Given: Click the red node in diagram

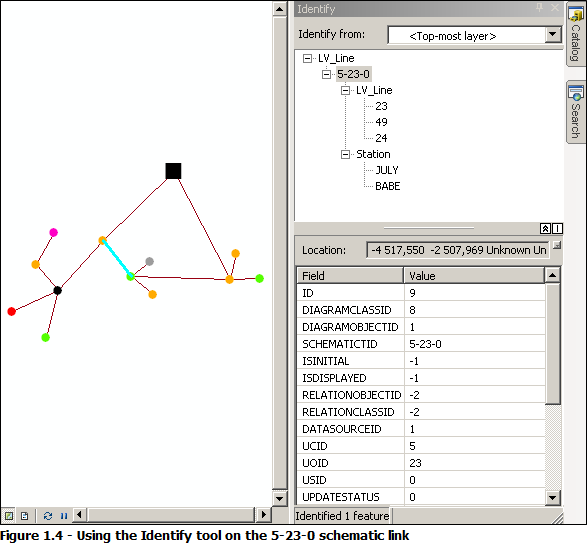Looking at the screenshot, I should click(12, 311).
